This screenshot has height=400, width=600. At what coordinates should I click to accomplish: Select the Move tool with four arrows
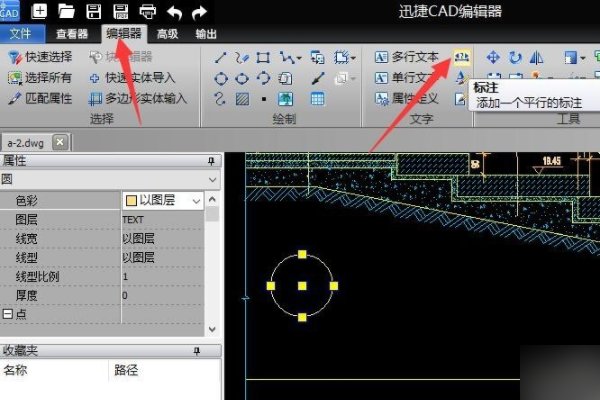pyautogui.click(x=493, y=57)
